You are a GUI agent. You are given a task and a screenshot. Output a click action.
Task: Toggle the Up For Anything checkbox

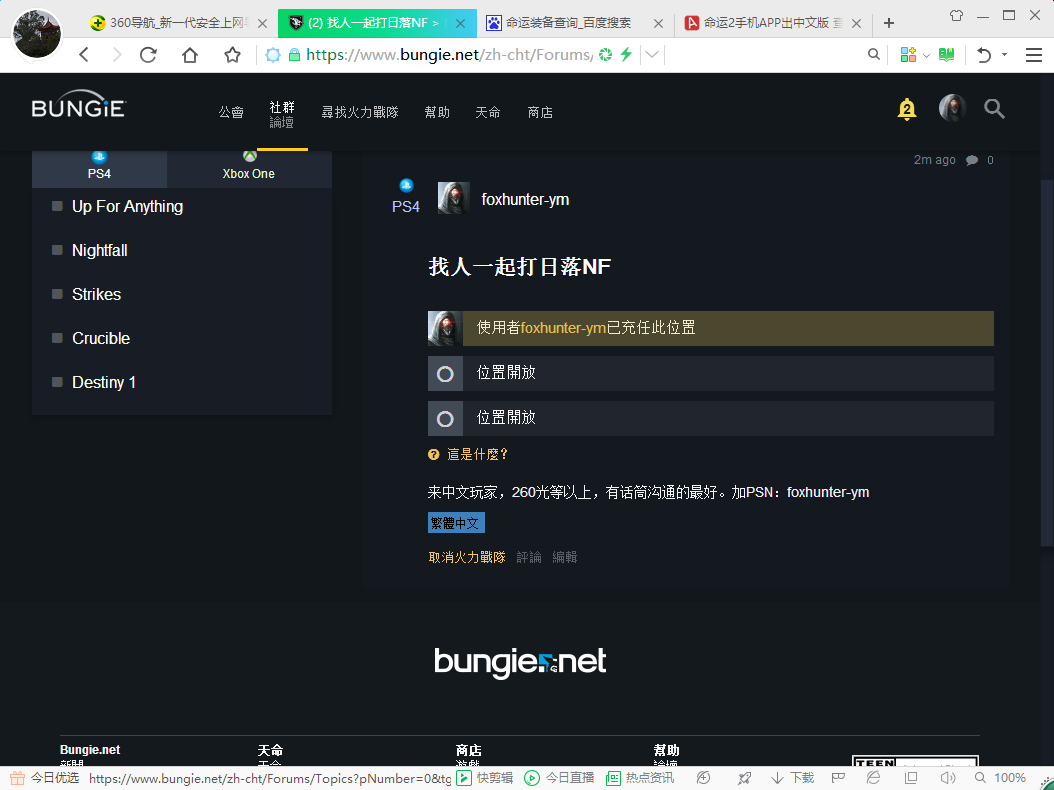point(57,206)
